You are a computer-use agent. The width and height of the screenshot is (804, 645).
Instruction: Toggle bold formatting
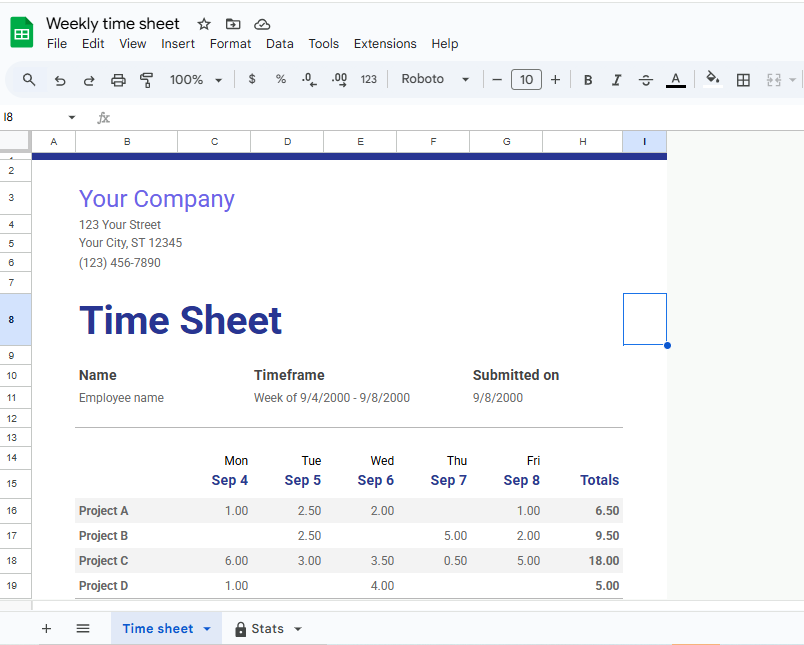[588, 80]
